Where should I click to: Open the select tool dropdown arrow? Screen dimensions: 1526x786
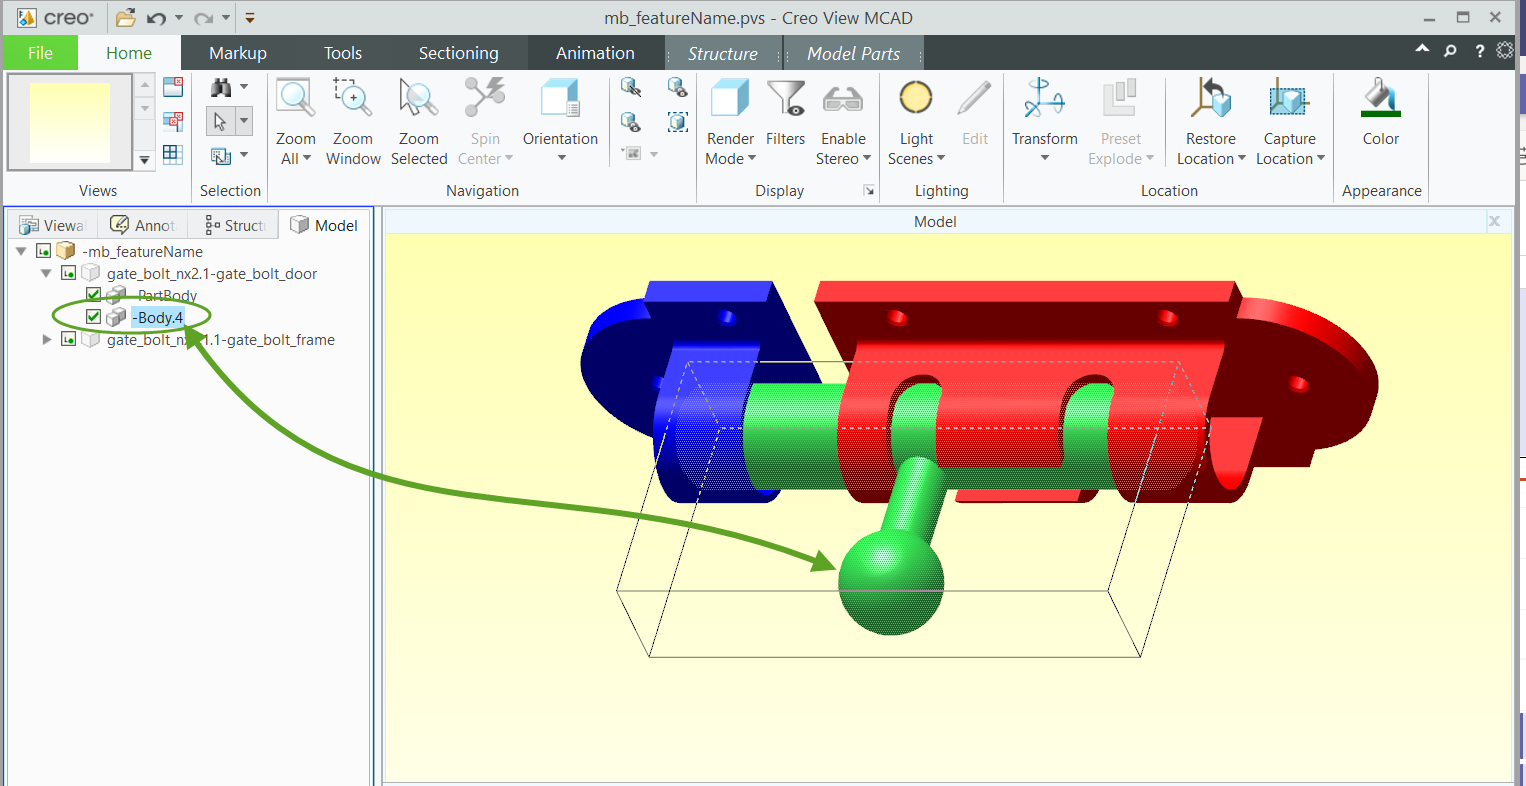(243, 121)
